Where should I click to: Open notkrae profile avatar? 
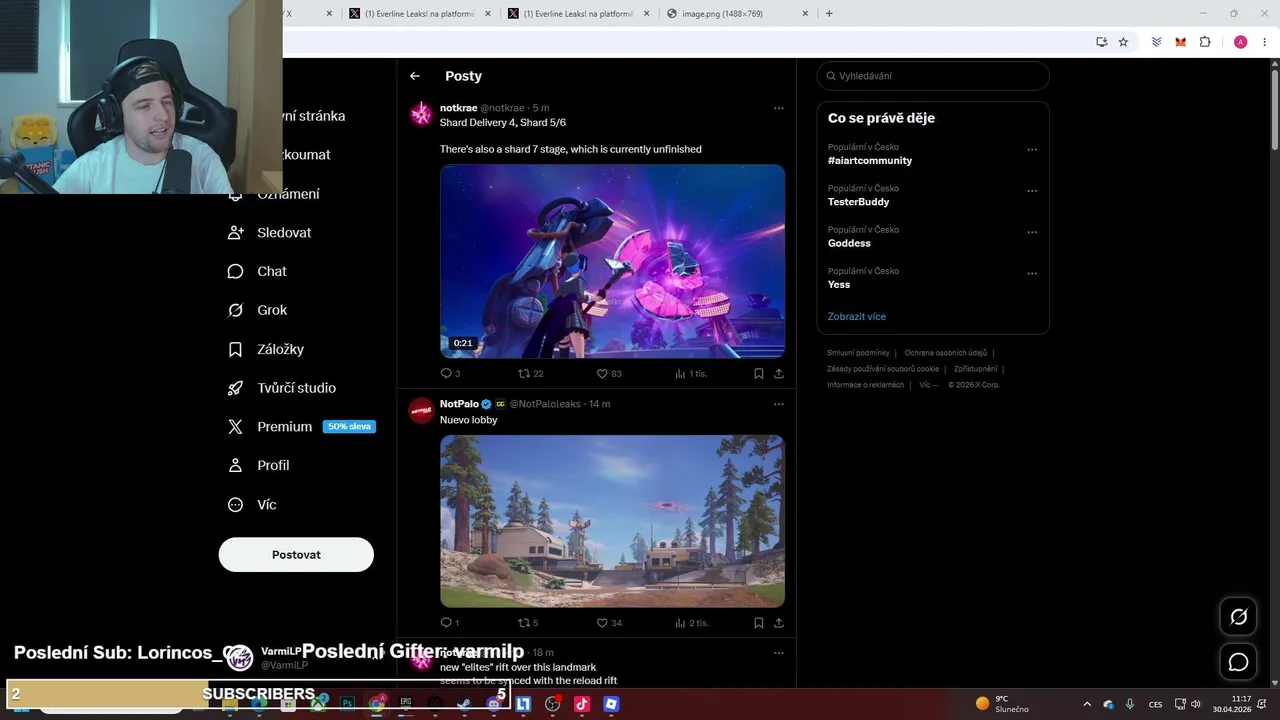coord(421,114)
